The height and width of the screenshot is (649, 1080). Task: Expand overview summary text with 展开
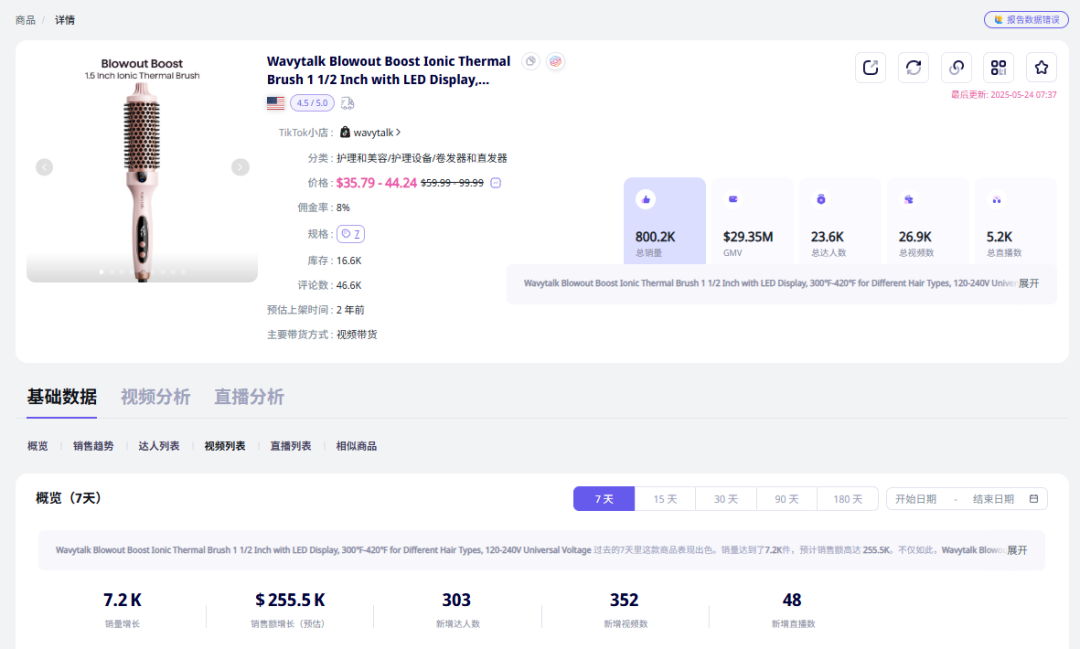pyautogui.click(x=1017, y=550)
